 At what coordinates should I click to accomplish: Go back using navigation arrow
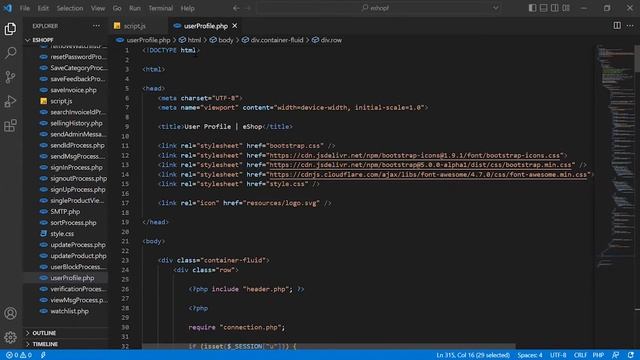[x=236, y=8]
